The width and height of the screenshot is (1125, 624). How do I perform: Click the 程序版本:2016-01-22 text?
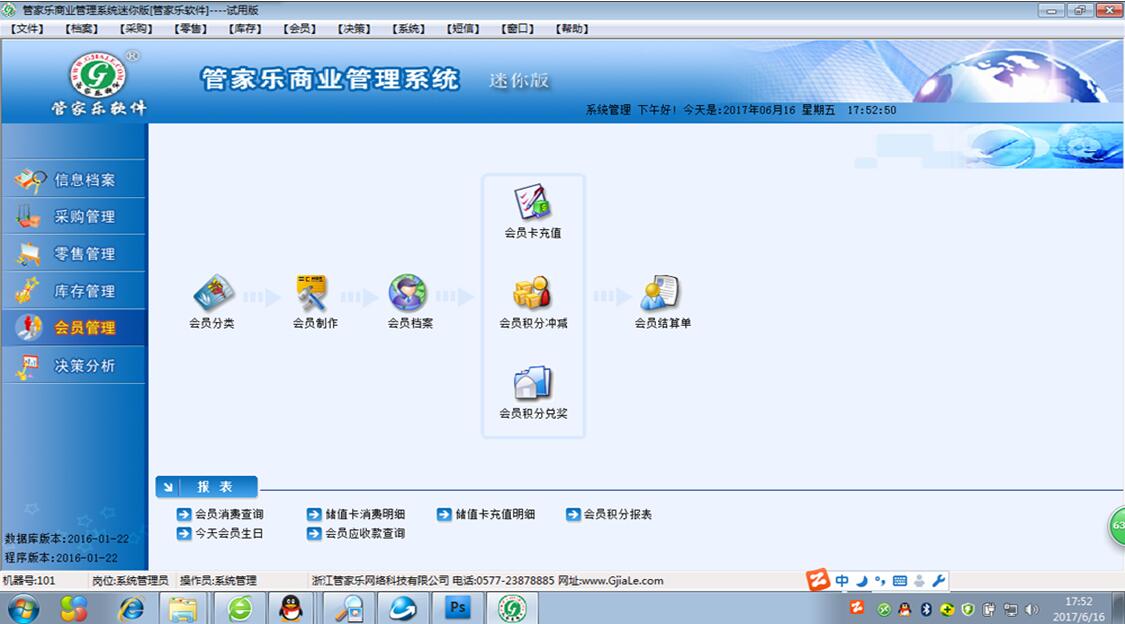[x=62, y=558]
